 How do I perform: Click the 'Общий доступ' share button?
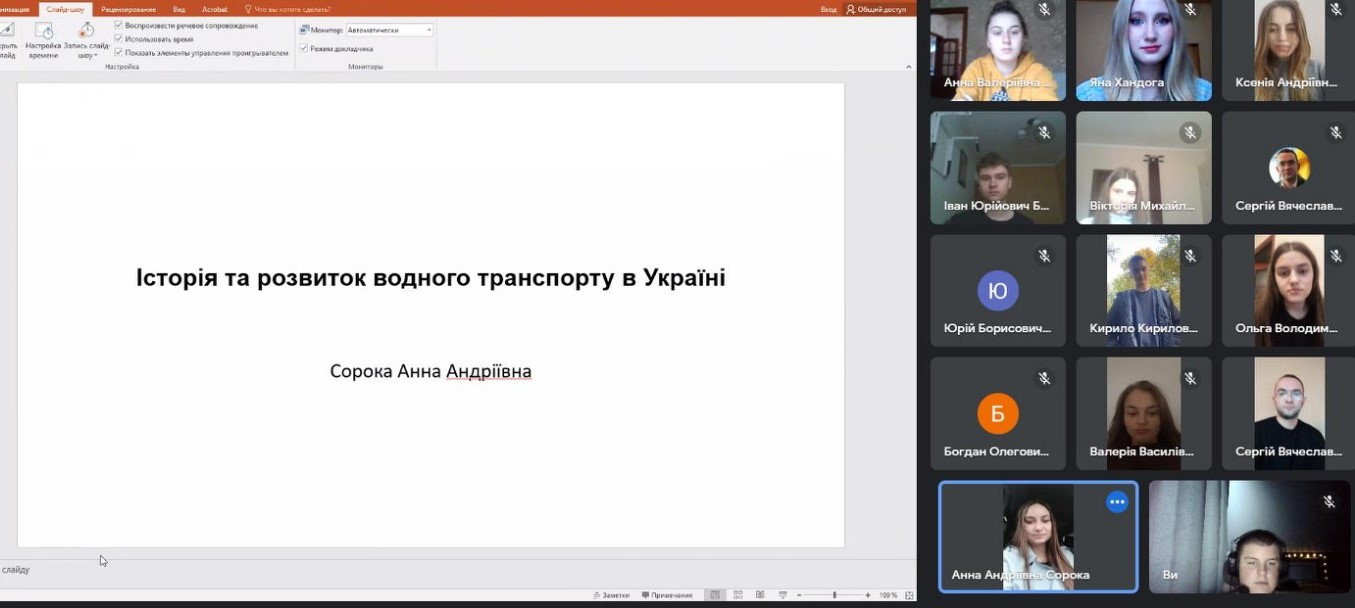click(x=876, y=9)
